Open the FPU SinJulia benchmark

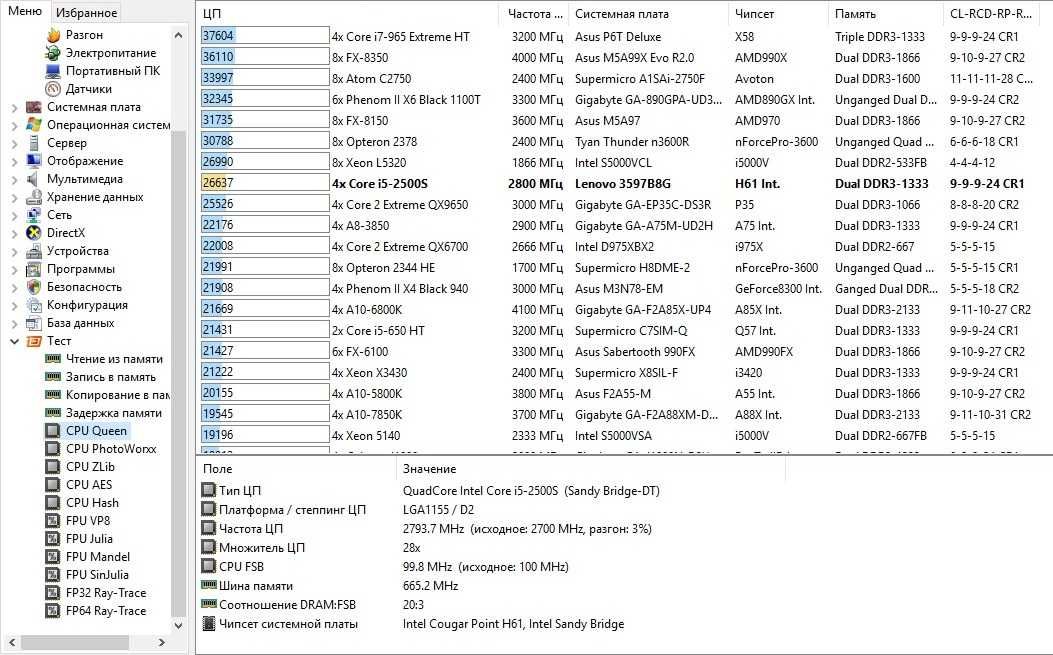click(97, 575)
